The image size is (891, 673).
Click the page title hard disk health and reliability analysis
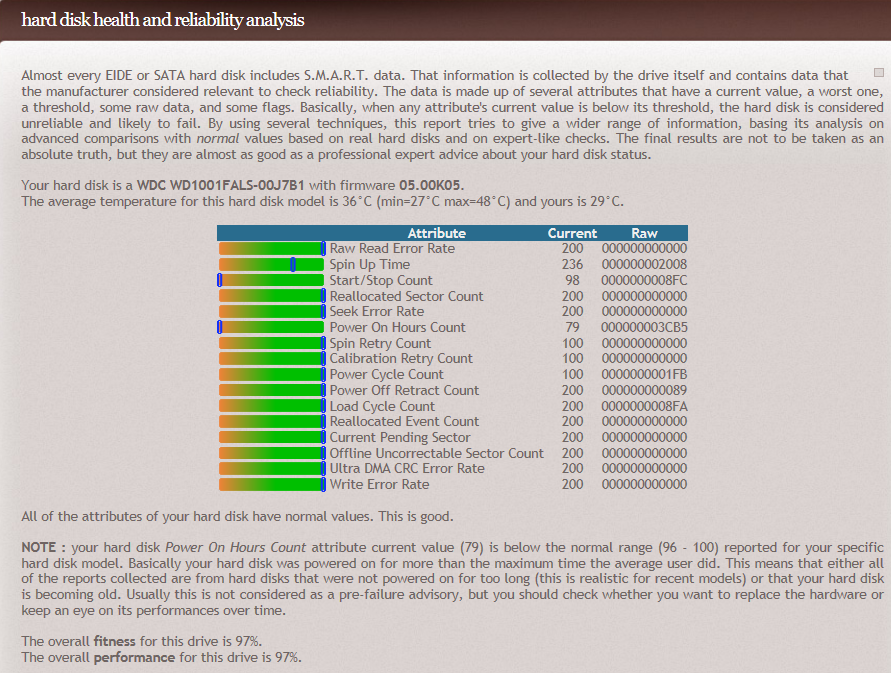[163, 20]
